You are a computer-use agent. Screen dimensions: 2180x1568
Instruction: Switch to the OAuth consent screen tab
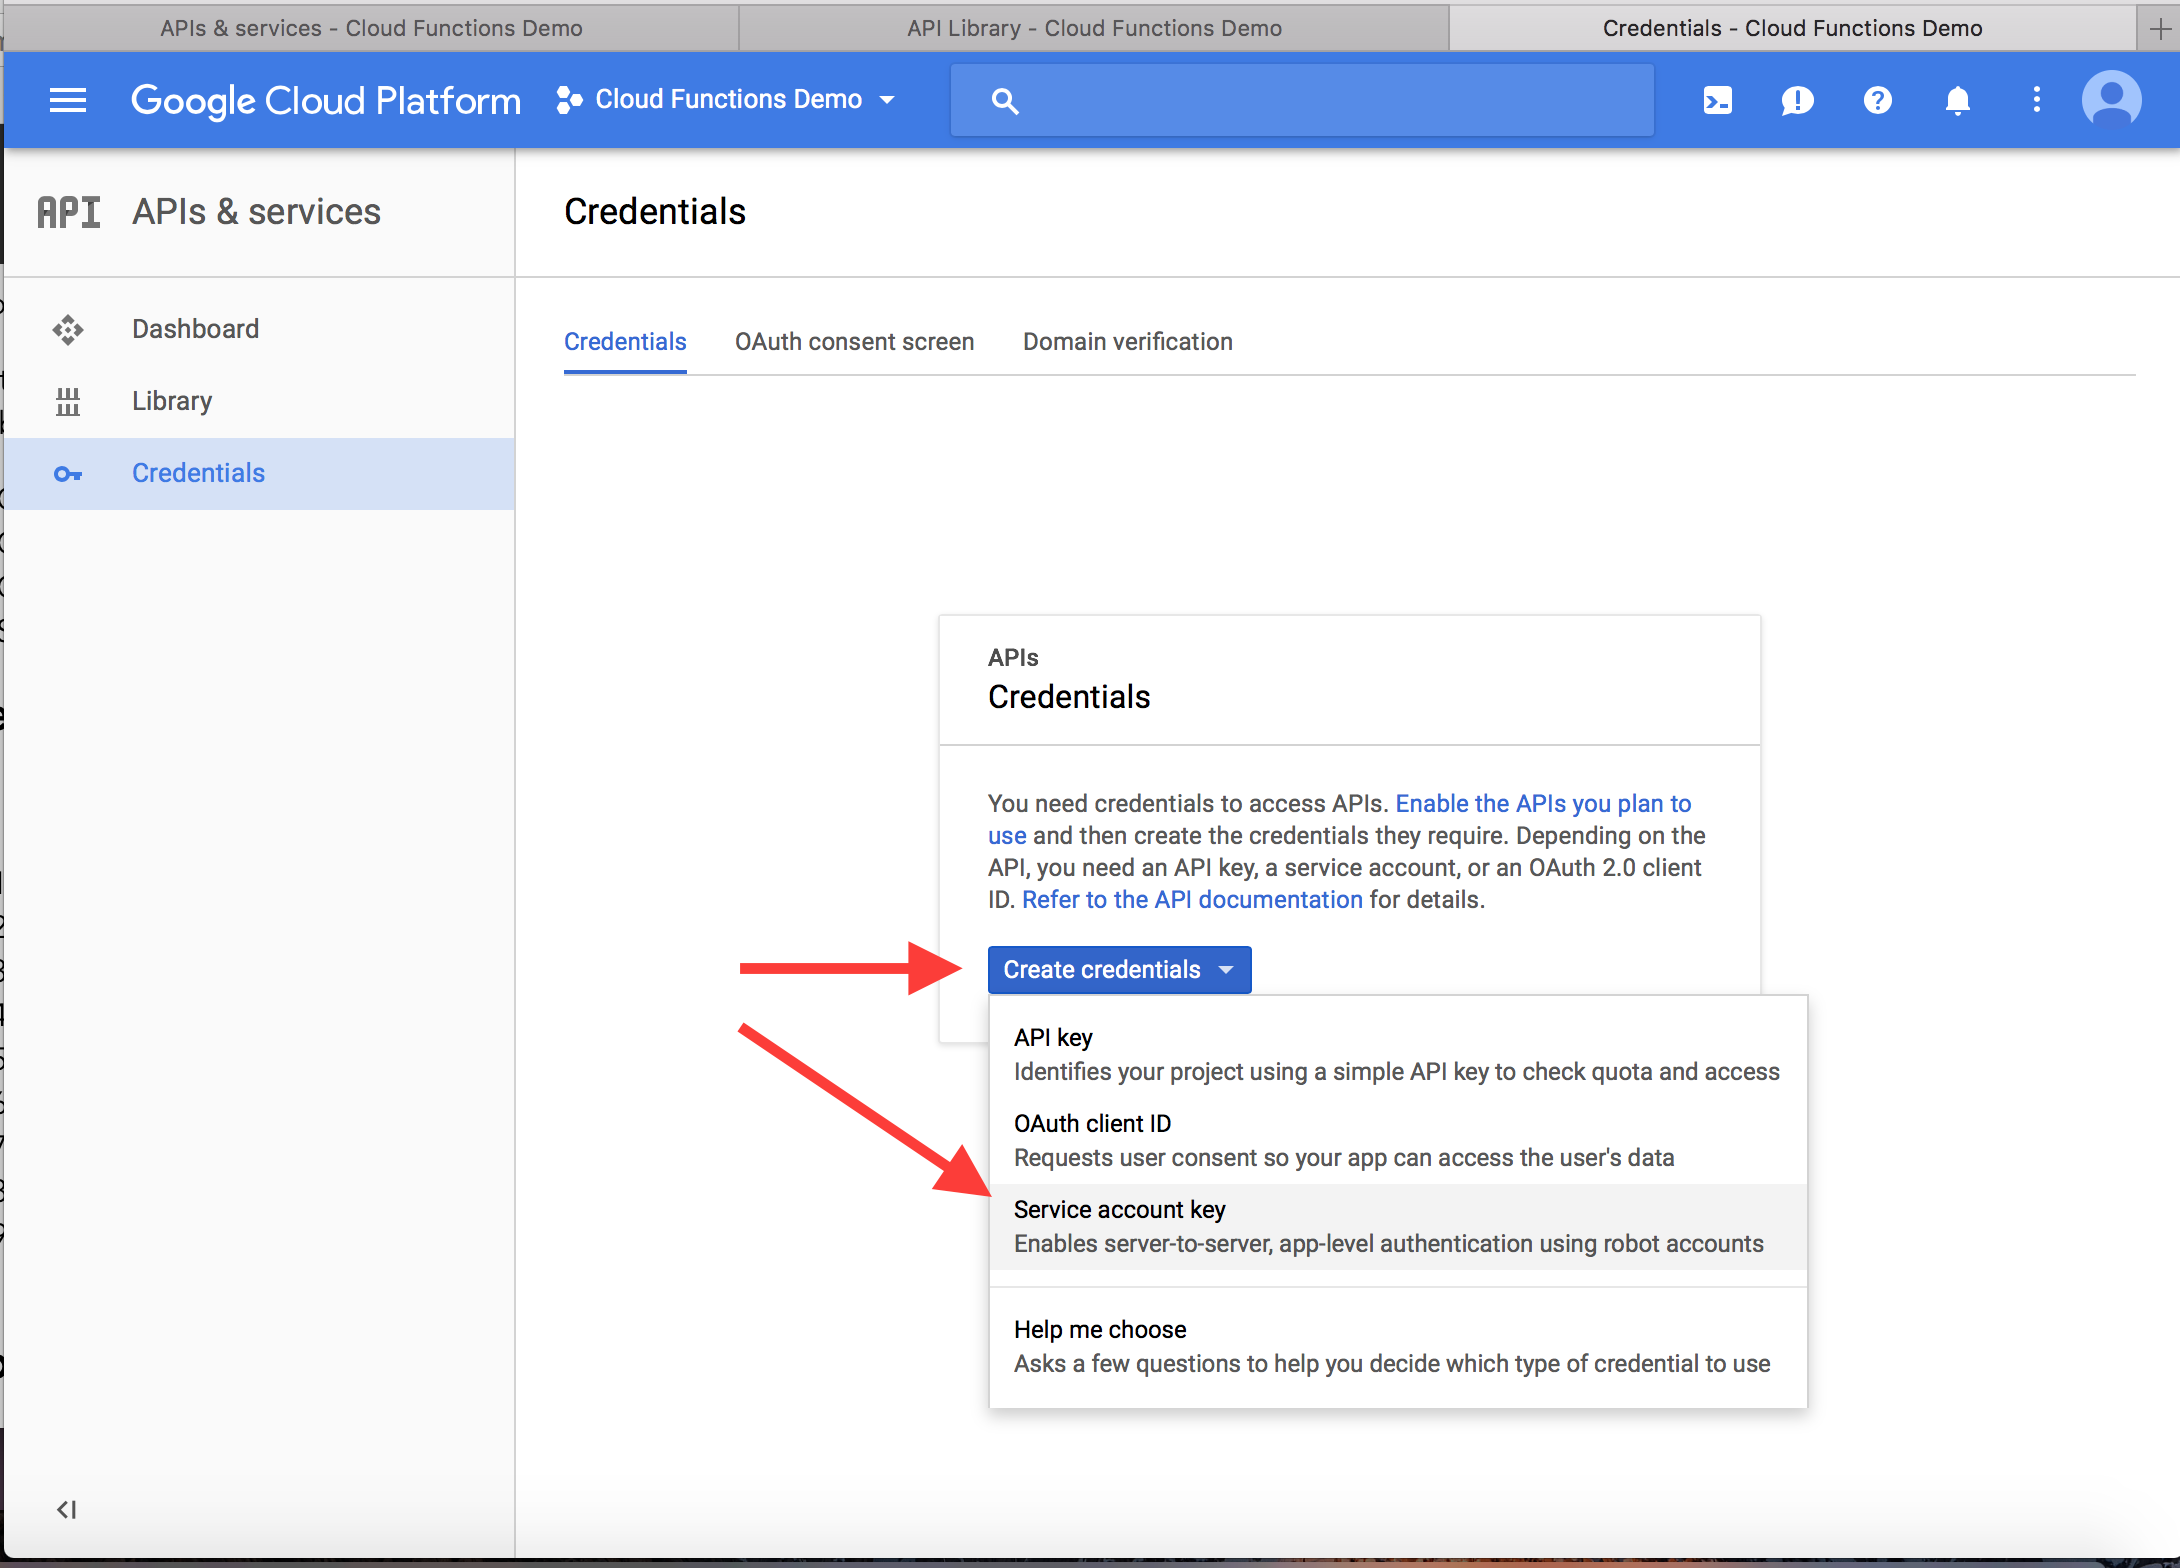click(854, 341)
